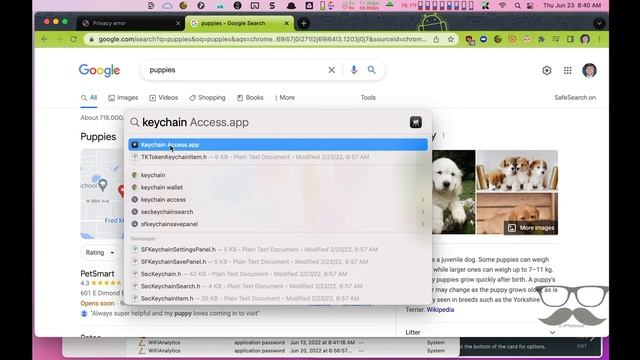
Task: Click the Spotlight search field text
Action: point(195,122)
